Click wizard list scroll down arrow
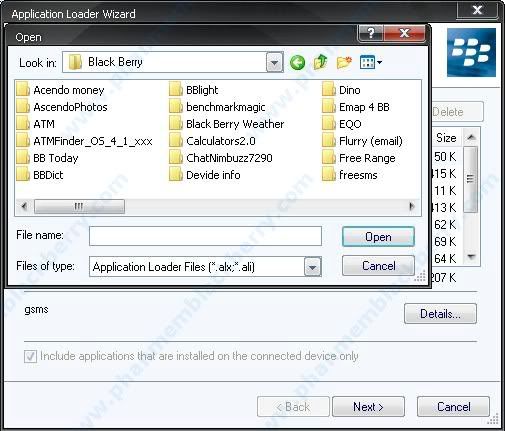This screenshot has height=431, width=505. 471,256
